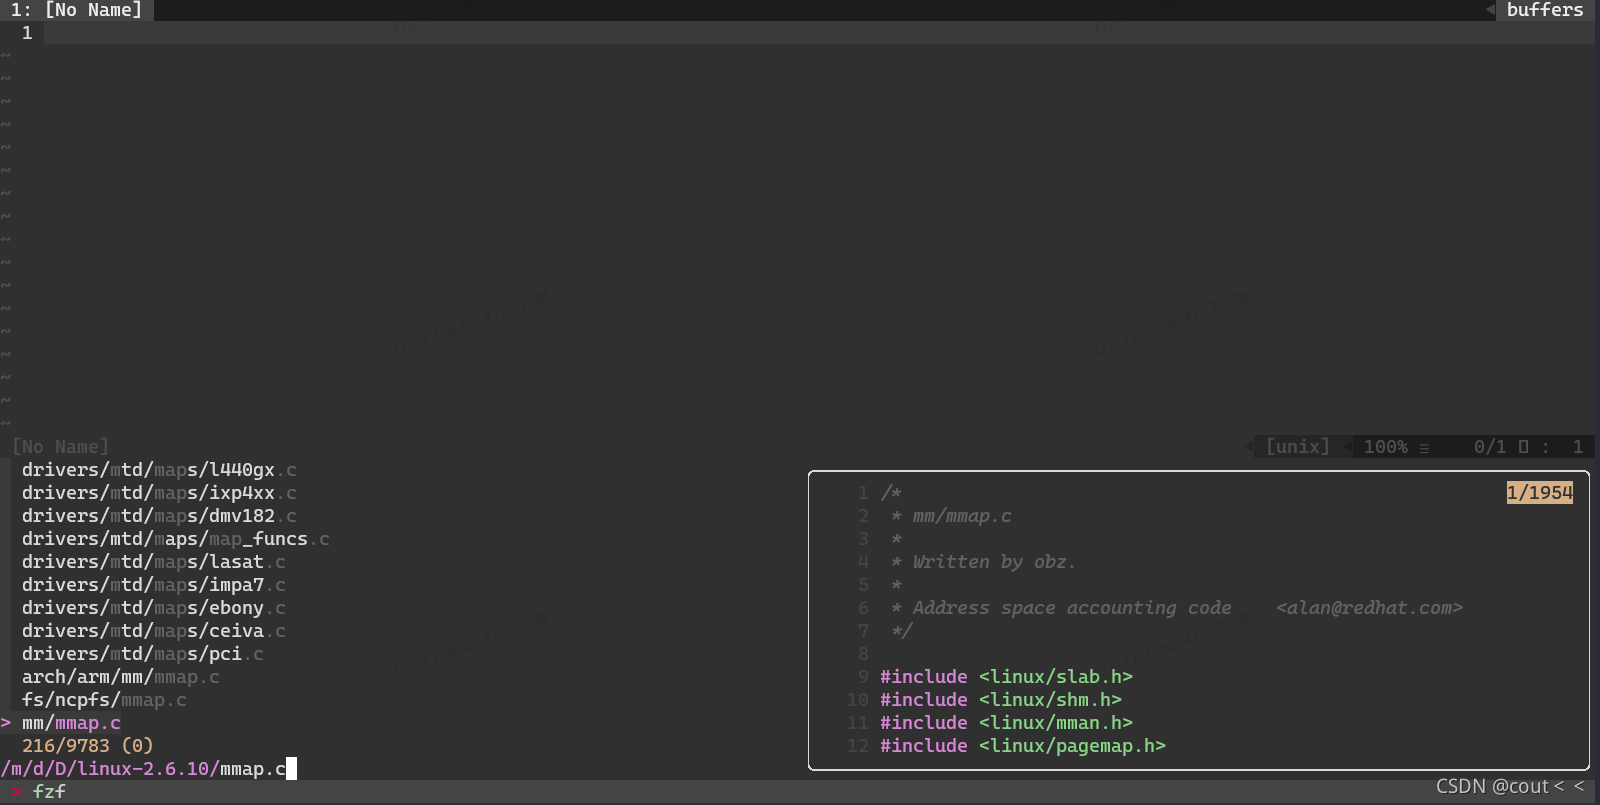Click the 'fzf' mode label at the bottom
This screenshot has height=805, width=1600.
(49, 792)
